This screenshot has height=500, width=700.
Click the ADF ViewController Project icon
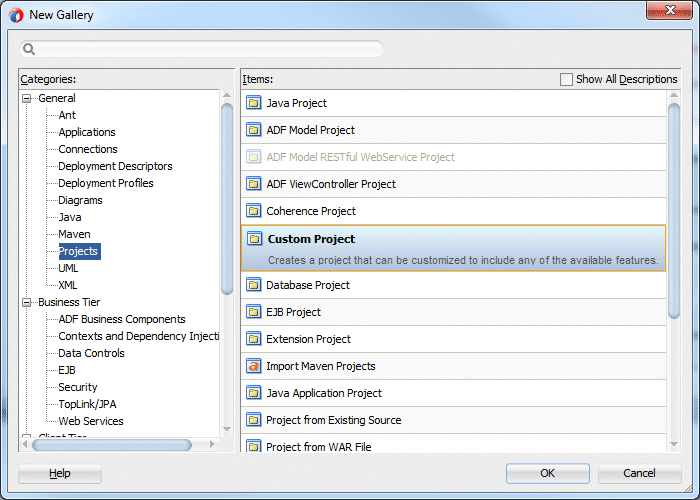click(254, 184)
